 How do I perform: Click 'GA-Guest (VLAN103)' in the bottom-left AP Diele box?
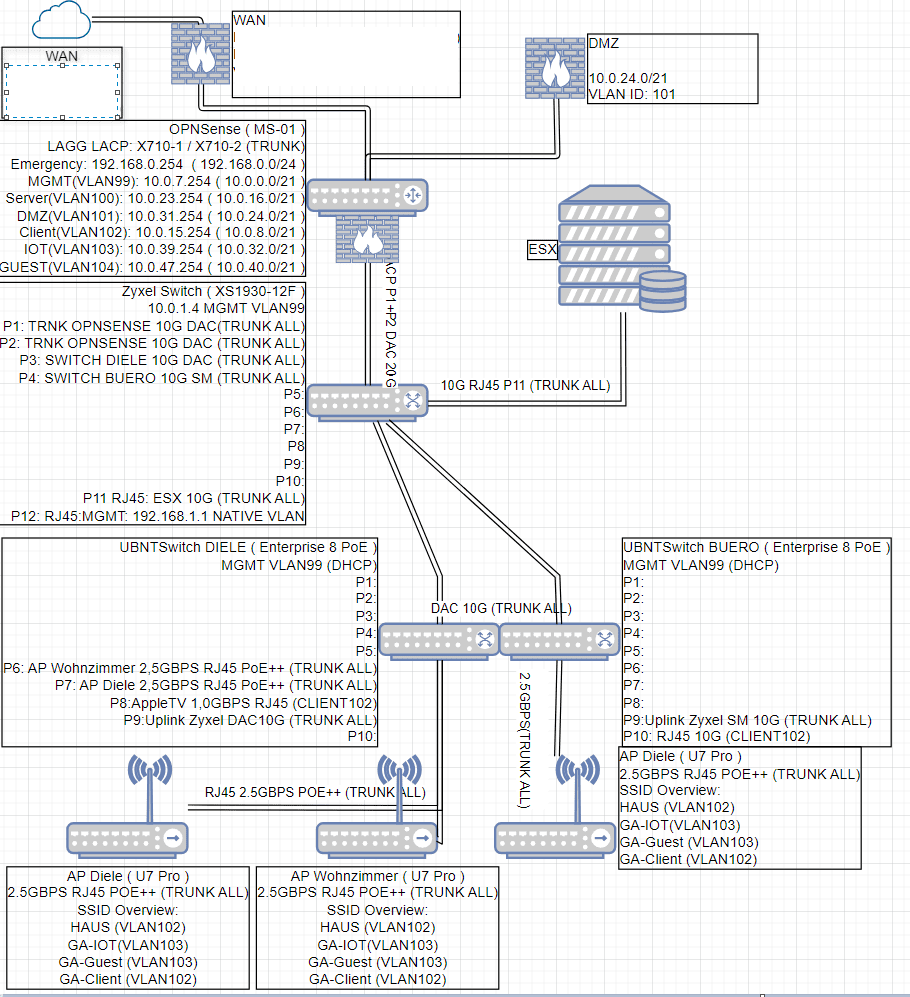pyautogui.click(x=128, y=963)
